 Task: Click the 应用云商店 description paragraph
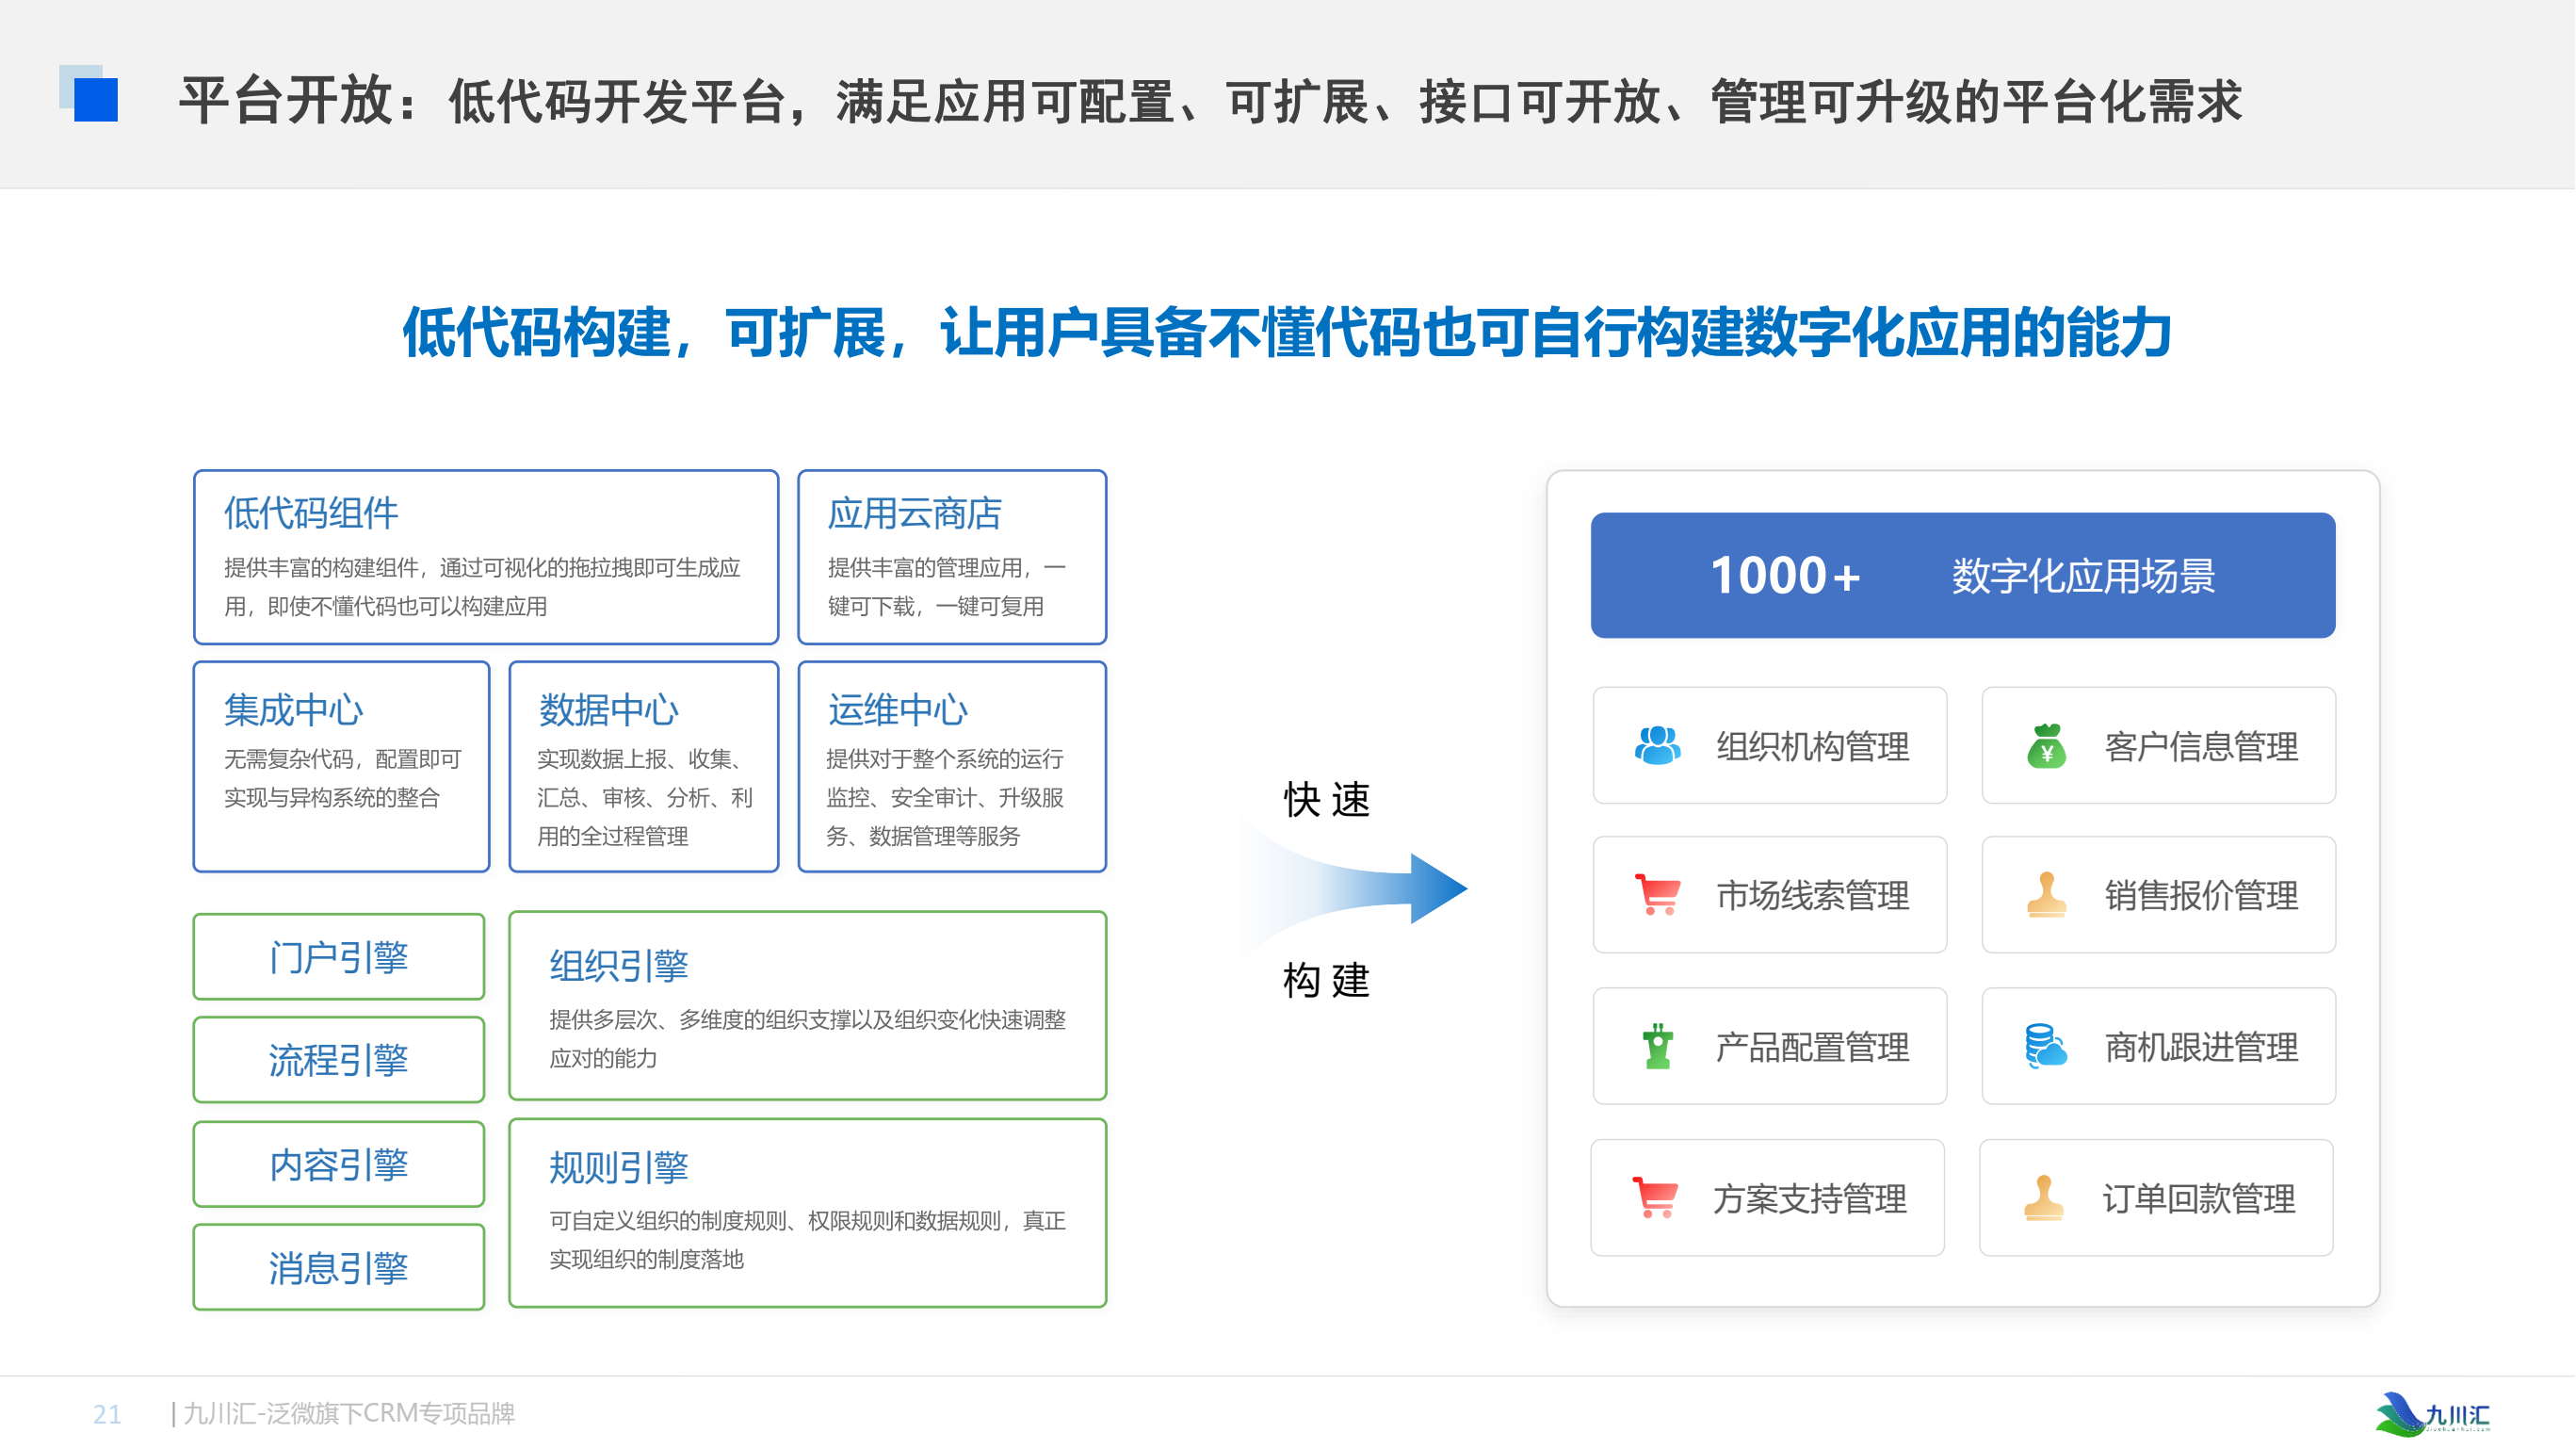coord(947,586)
